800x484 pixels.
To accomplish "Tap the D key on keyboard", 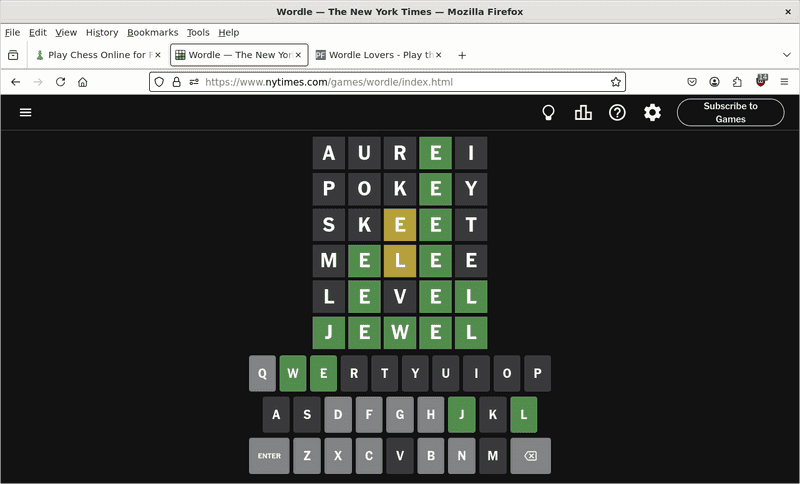I will tap(338, 415).
